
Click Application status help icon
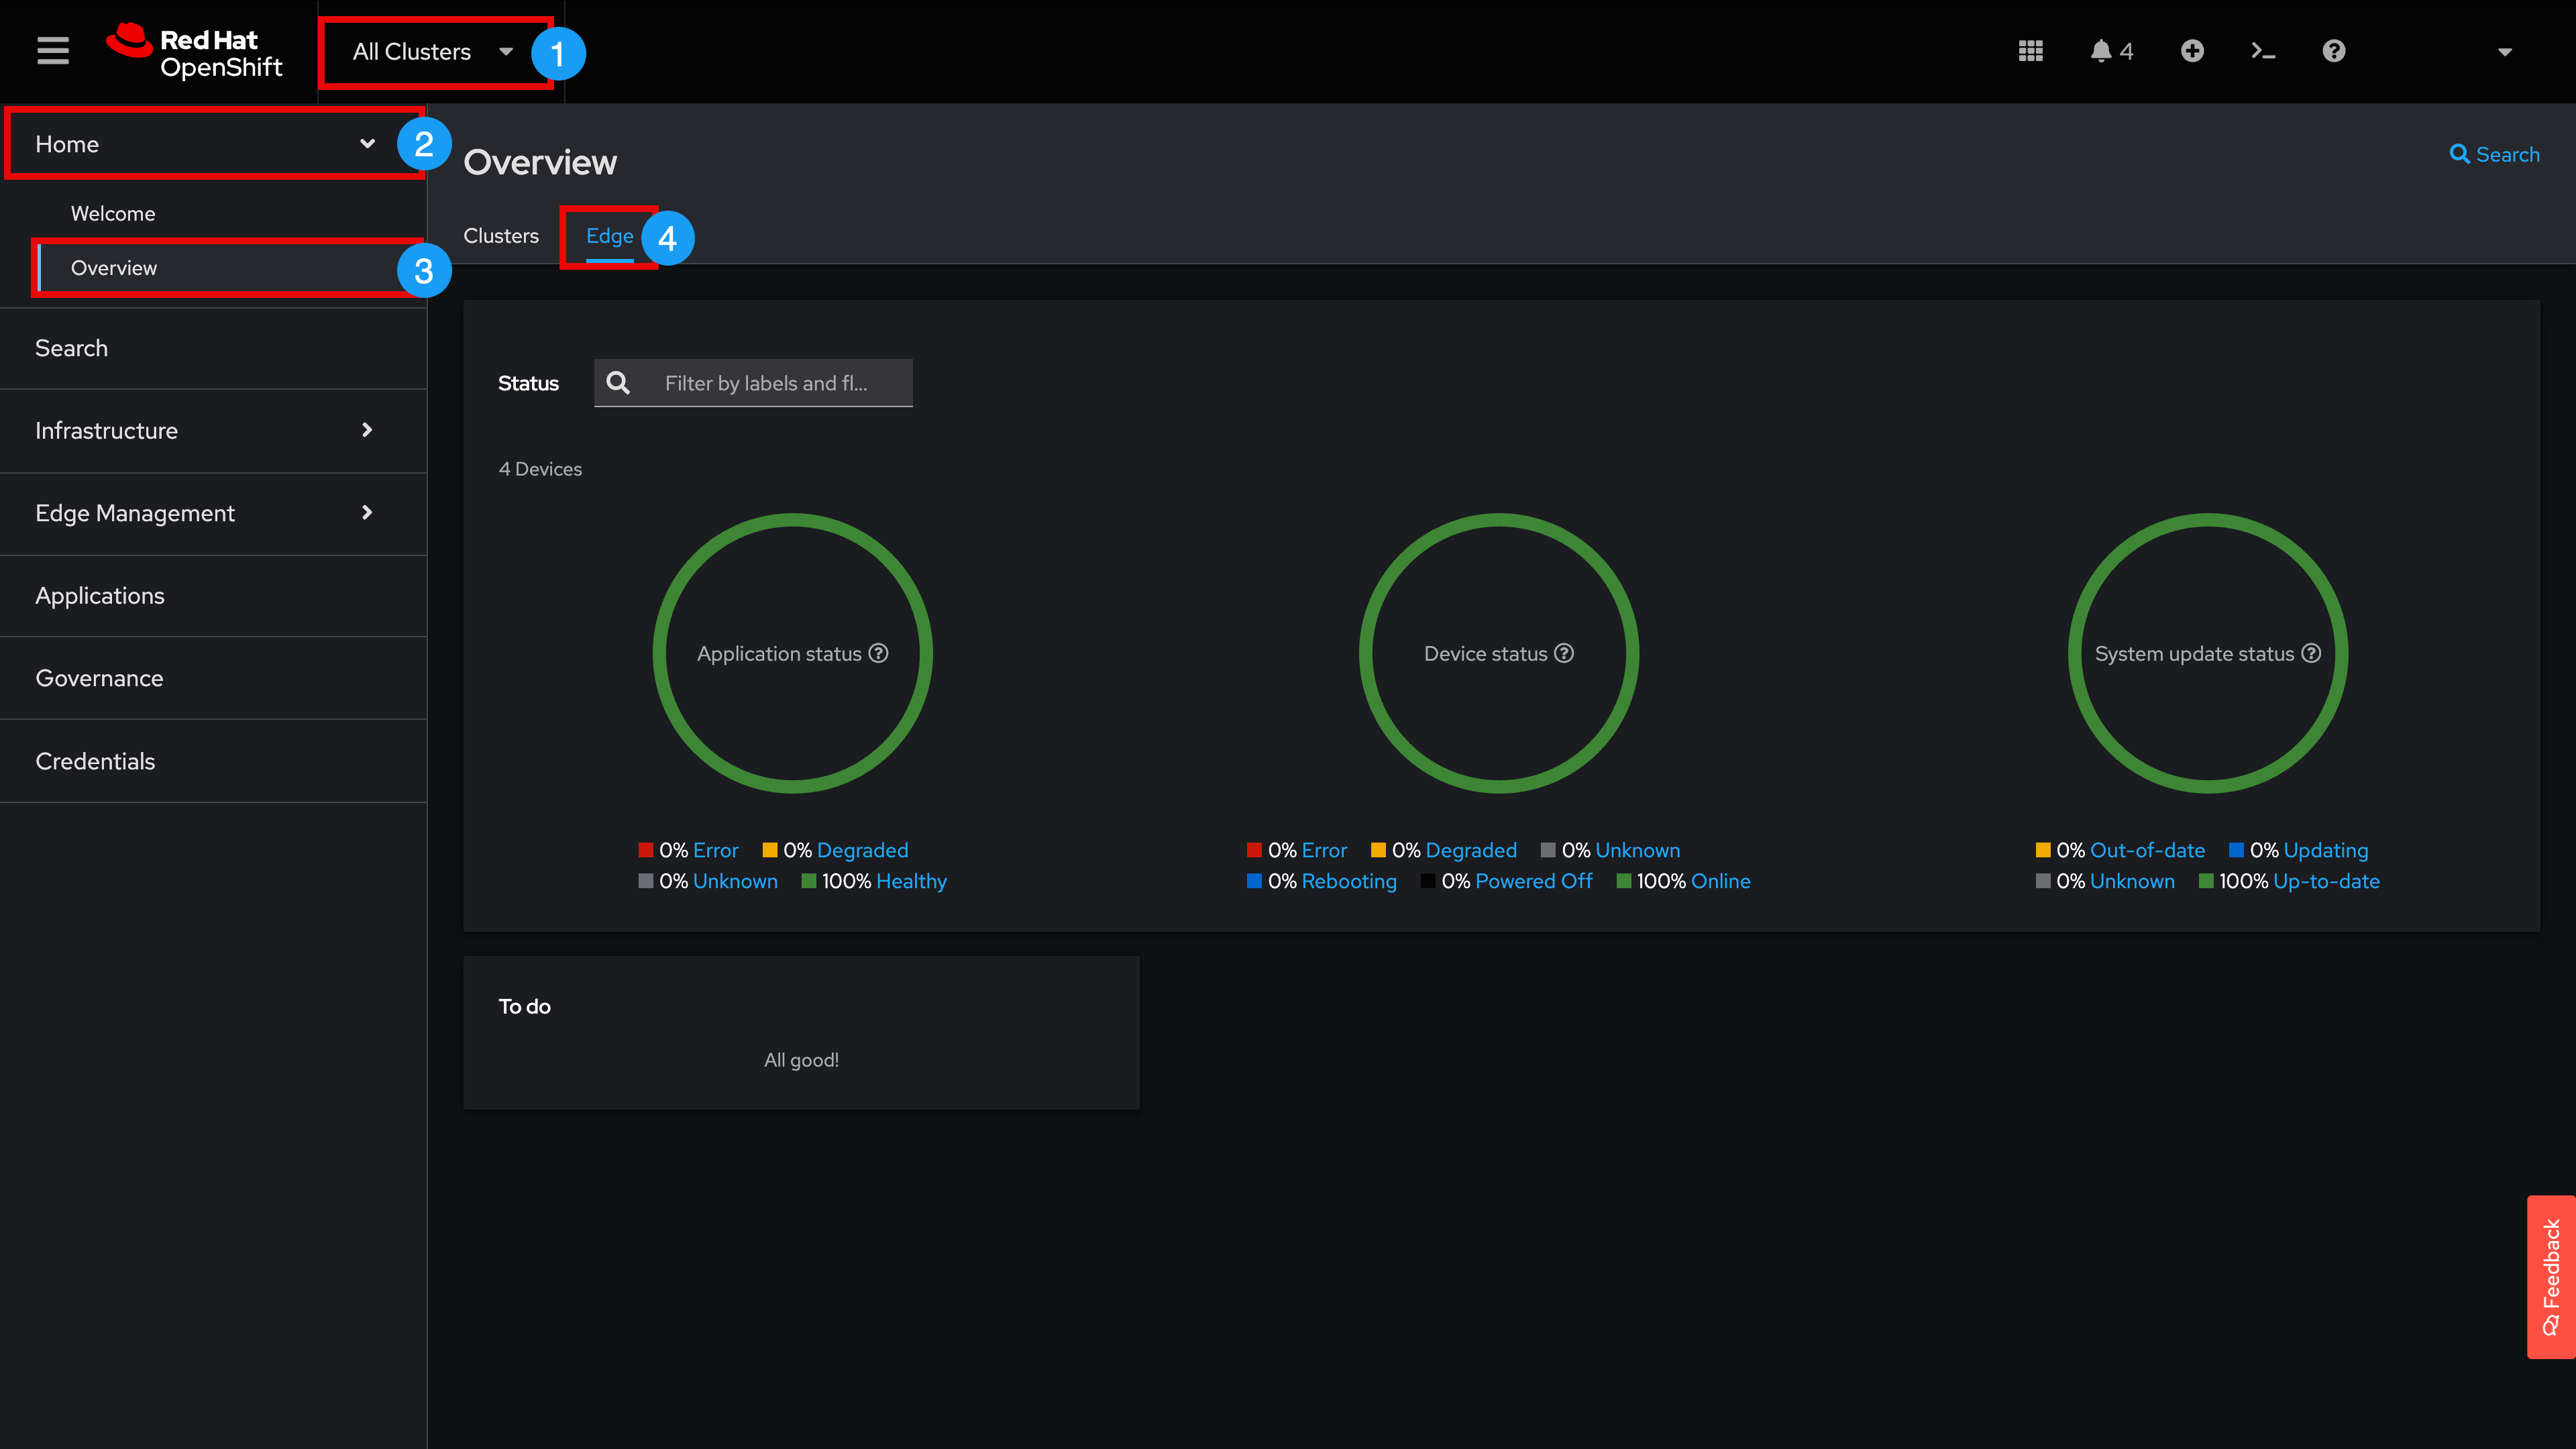click(878, 653)
